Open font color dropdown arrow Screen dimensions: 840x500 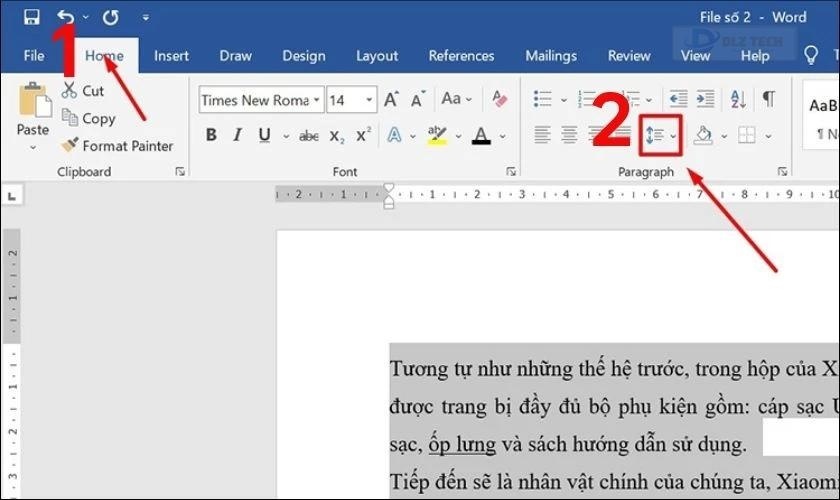(x=502, y=136)
